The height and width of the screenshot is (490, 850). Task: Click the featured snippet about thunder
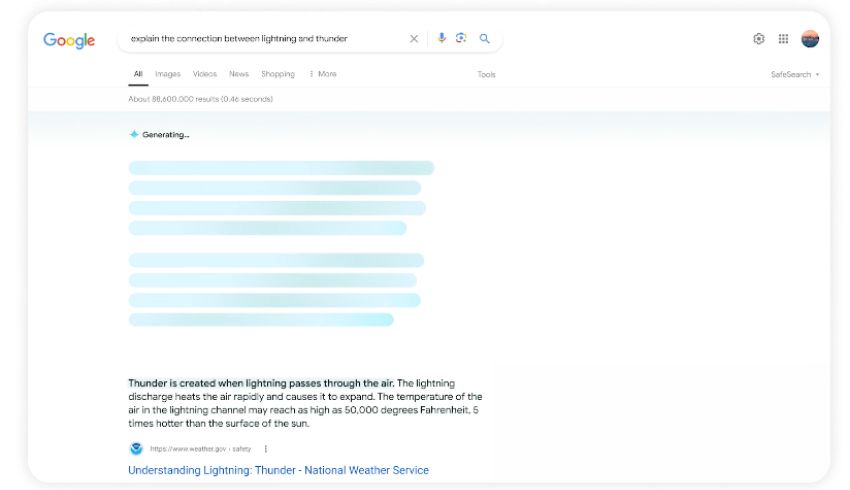pos(305,403)
